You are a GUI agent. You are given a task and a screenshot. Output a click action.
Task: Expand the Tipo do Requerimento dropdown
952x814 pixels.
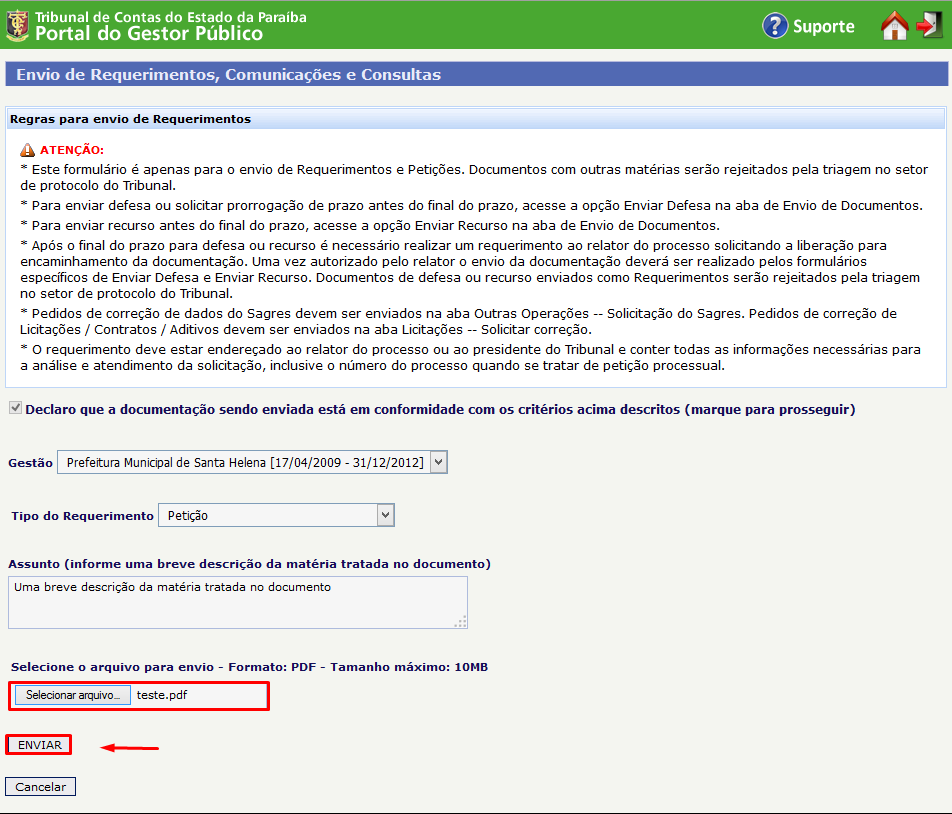tap(276, 515)
